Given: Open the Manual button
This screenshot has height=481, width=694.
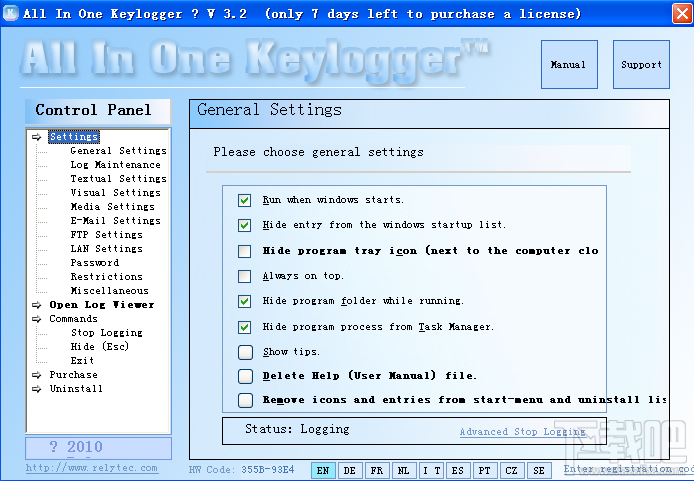Looking at the screenshot, I should click(569, 65).
